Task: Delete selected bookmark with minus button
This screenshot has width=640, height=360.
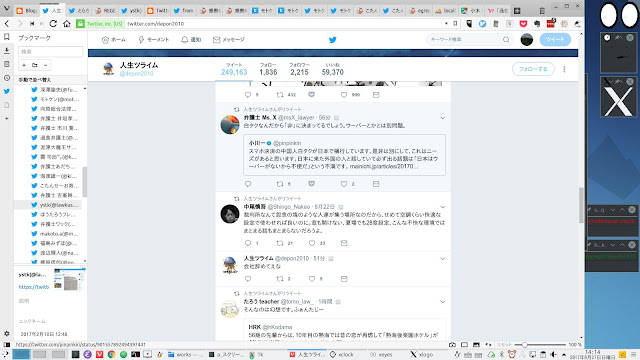Action: 46,65
